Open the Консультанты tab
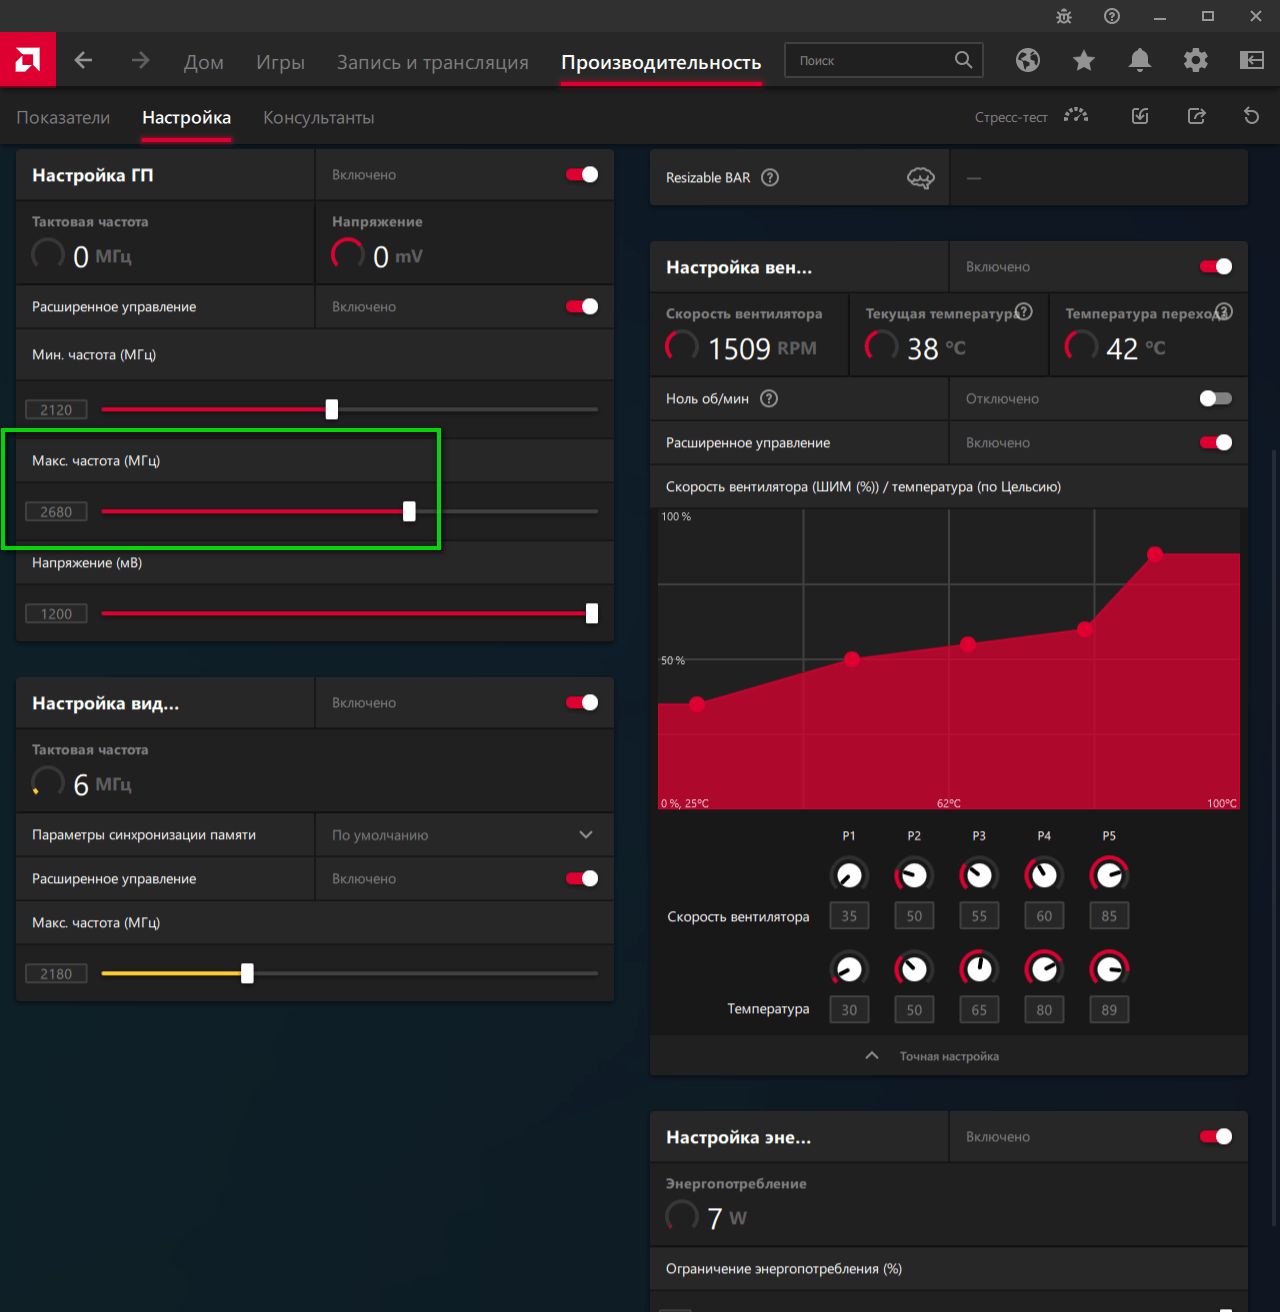The width and height of the screenshot is (1280, 1312). [318, 117]
